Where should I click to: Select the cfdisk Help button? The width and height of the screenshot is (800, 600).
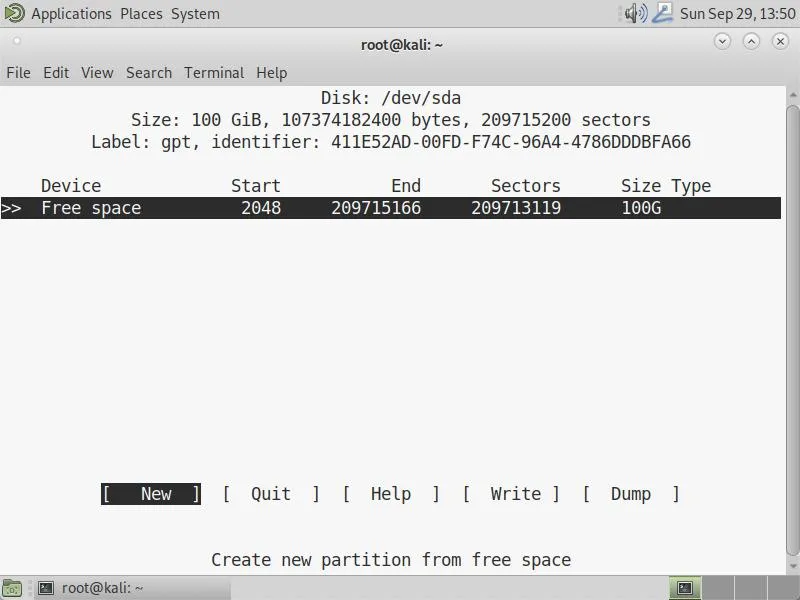click(x=391, y=494)
